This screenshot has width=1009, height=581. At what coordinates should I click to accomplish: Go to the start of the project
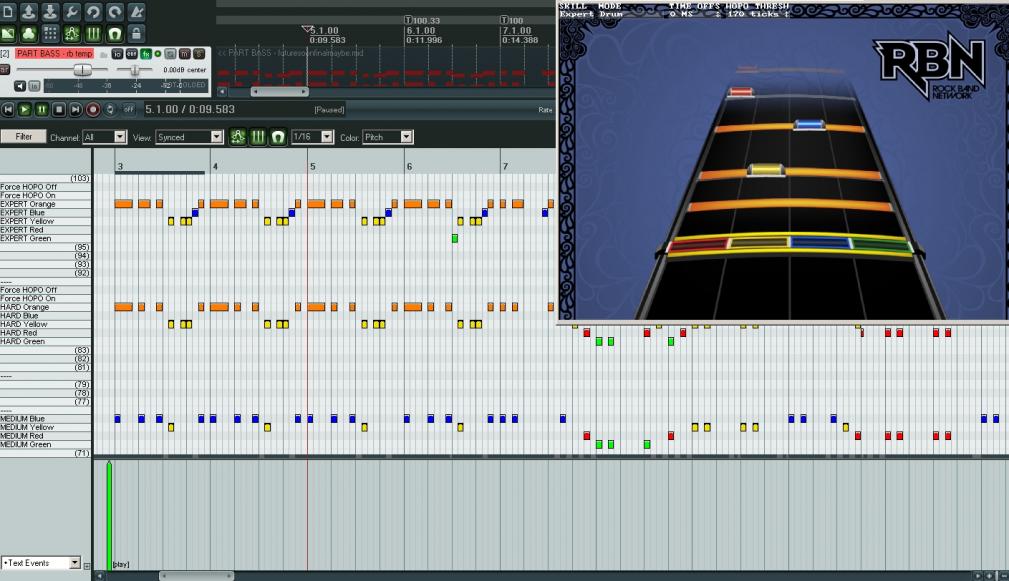tap(8, 110)
